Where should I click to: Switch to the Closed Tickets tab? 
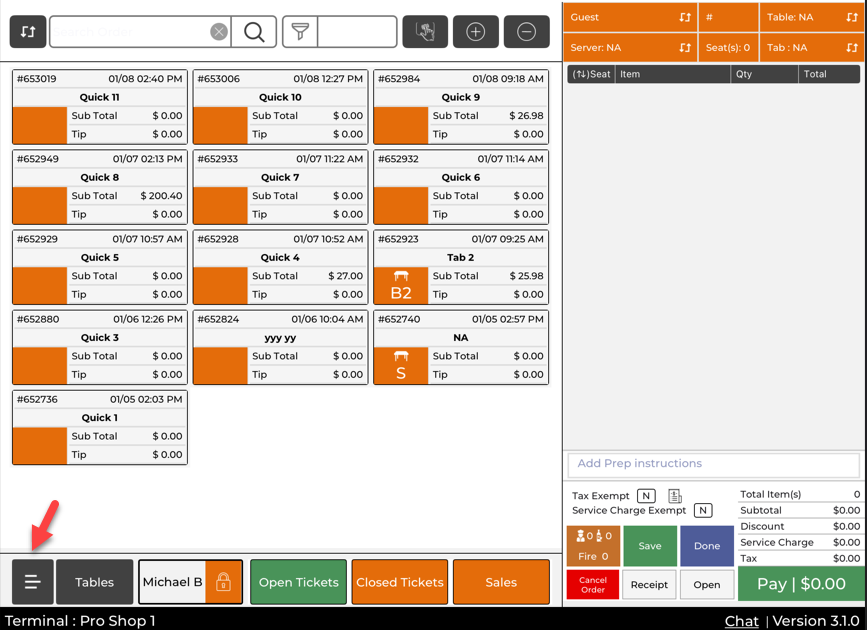point(400,582)
